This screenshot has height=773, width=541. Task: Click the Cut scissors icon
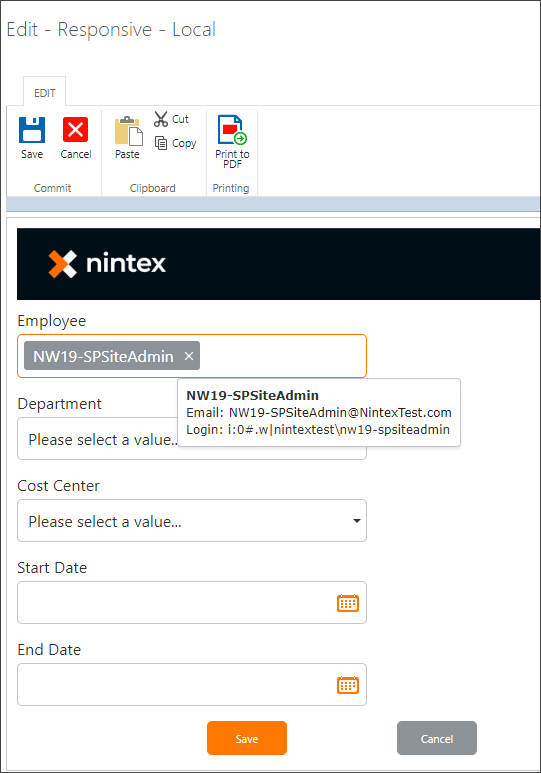(161, 119)
